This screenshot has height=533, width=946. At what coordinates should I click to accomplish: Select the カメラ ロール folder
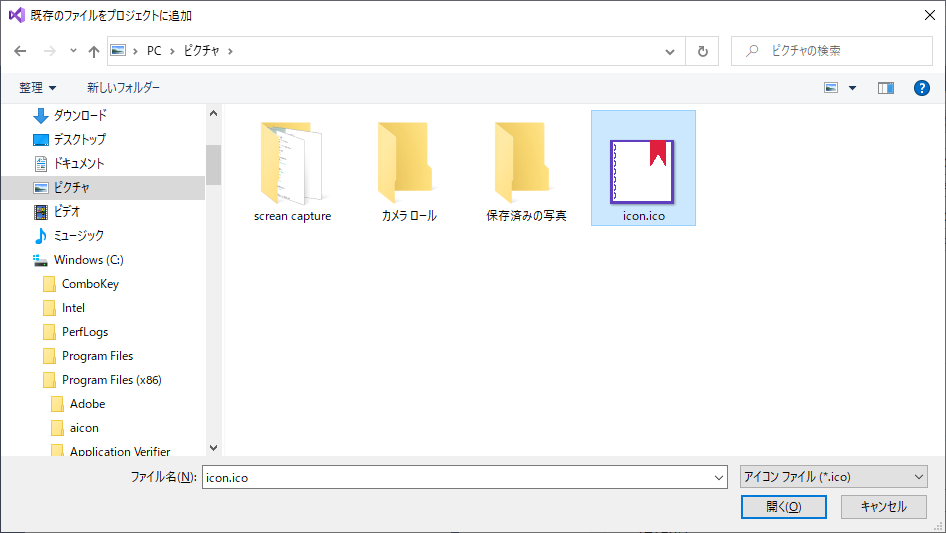click(409, 171)
